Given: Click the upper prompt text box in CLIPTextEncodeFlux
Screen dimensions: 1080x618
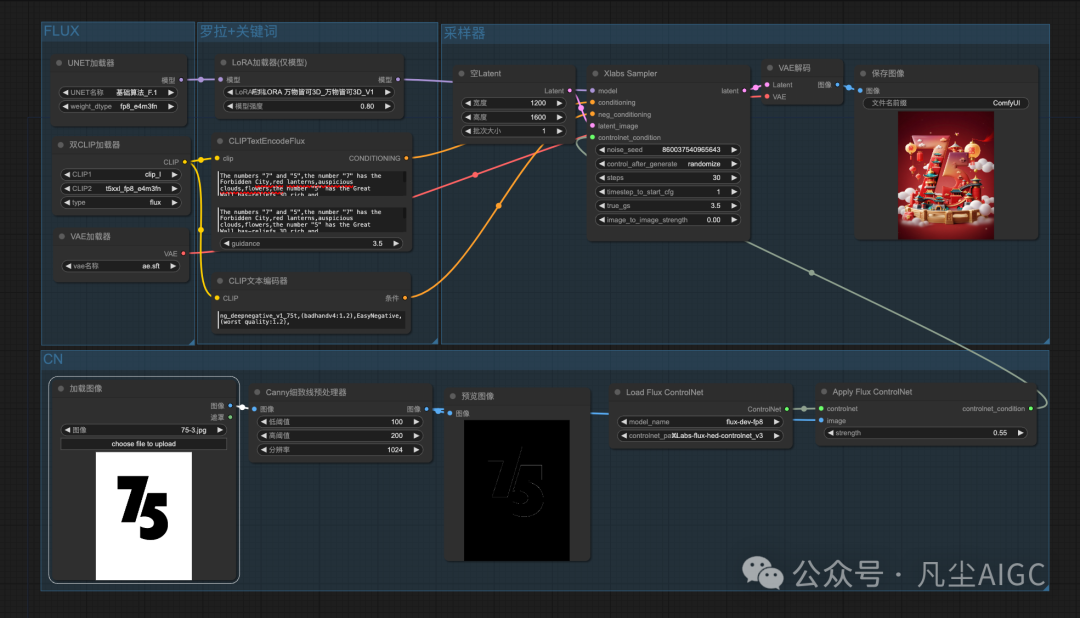Looking at the screenshot, I should [x=311, y=183].
